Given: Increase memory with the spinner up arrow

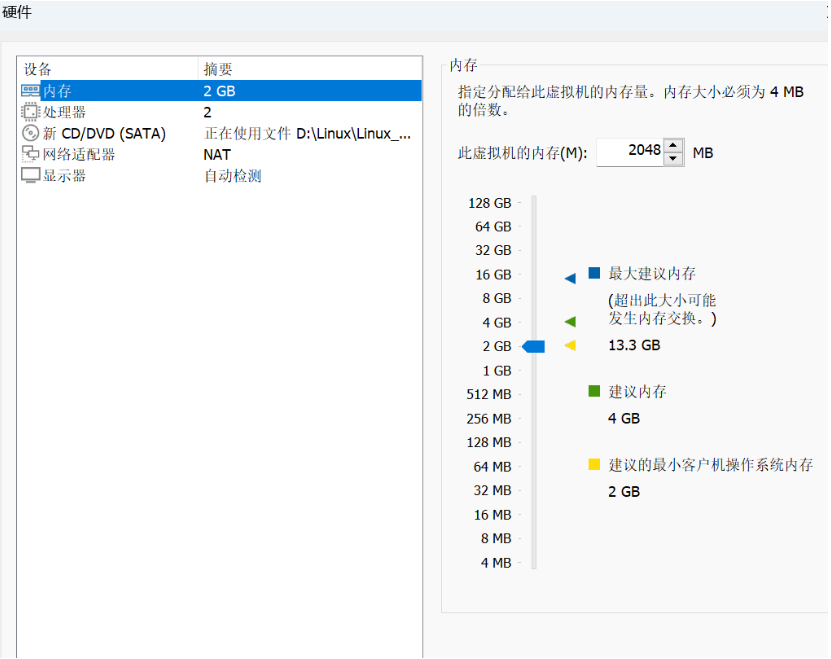Looking at the screenshot, I should click(x=673, y=145).
